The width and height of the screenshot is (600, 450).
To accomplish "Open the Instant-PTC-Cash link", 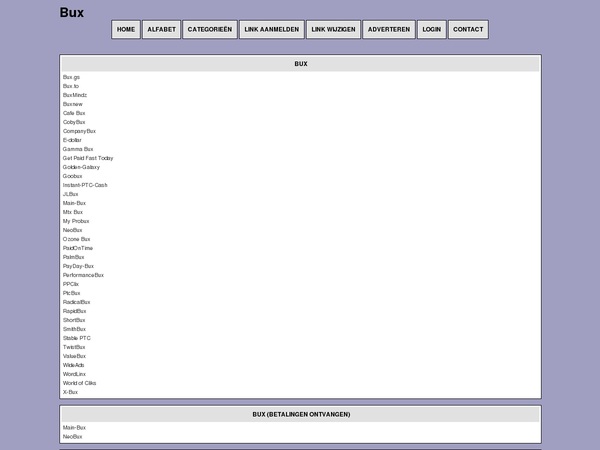I will coord(85,185).
